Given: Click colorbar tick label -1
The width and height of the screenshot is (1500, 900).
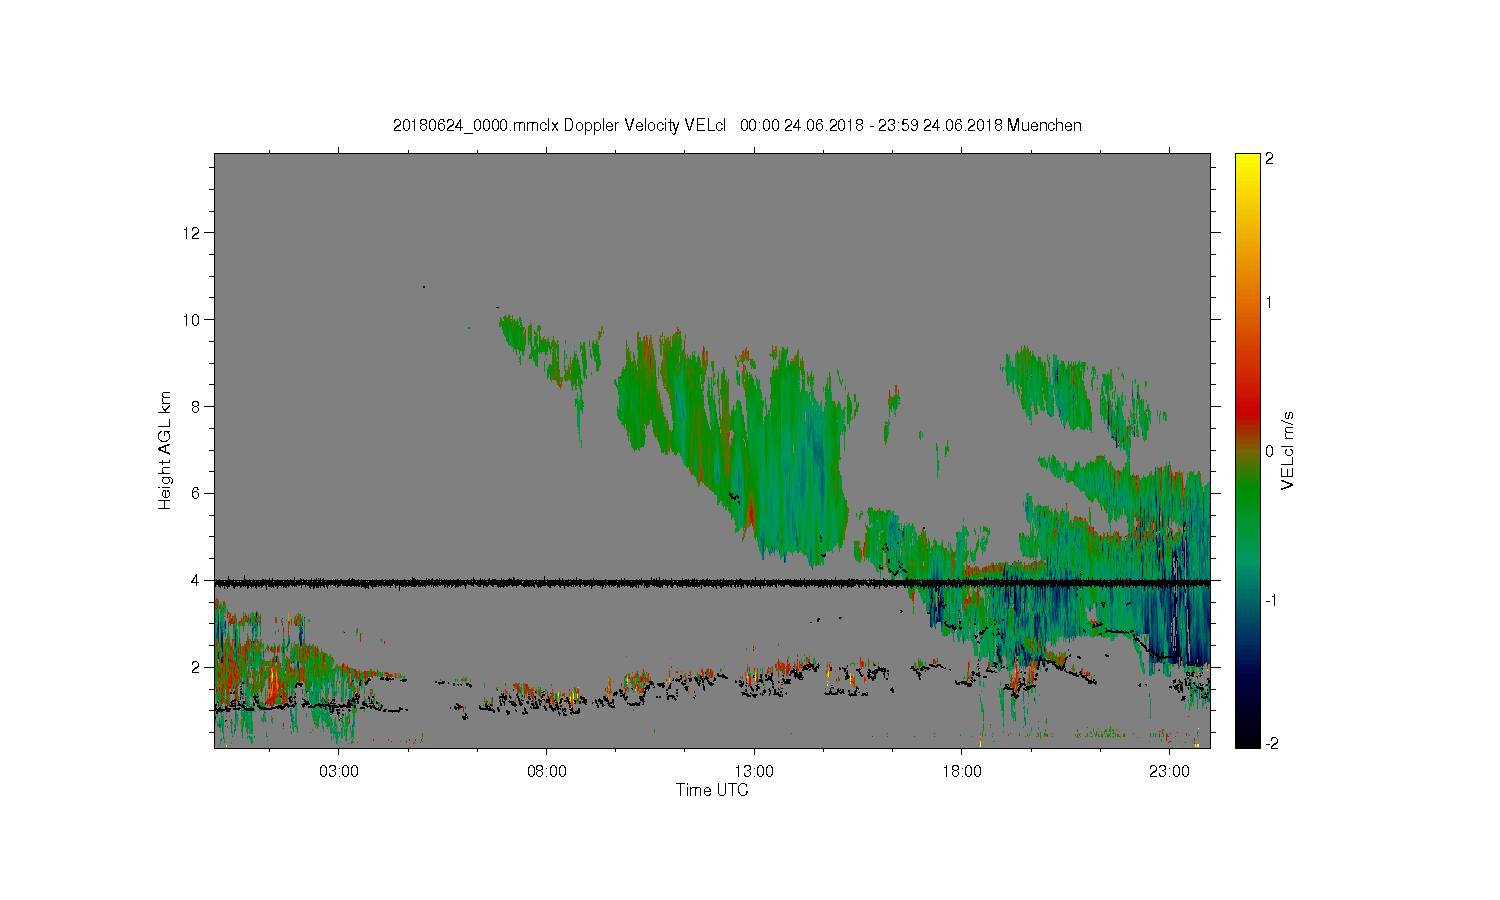Looking at the screenshot, I should click(1270, 600).
